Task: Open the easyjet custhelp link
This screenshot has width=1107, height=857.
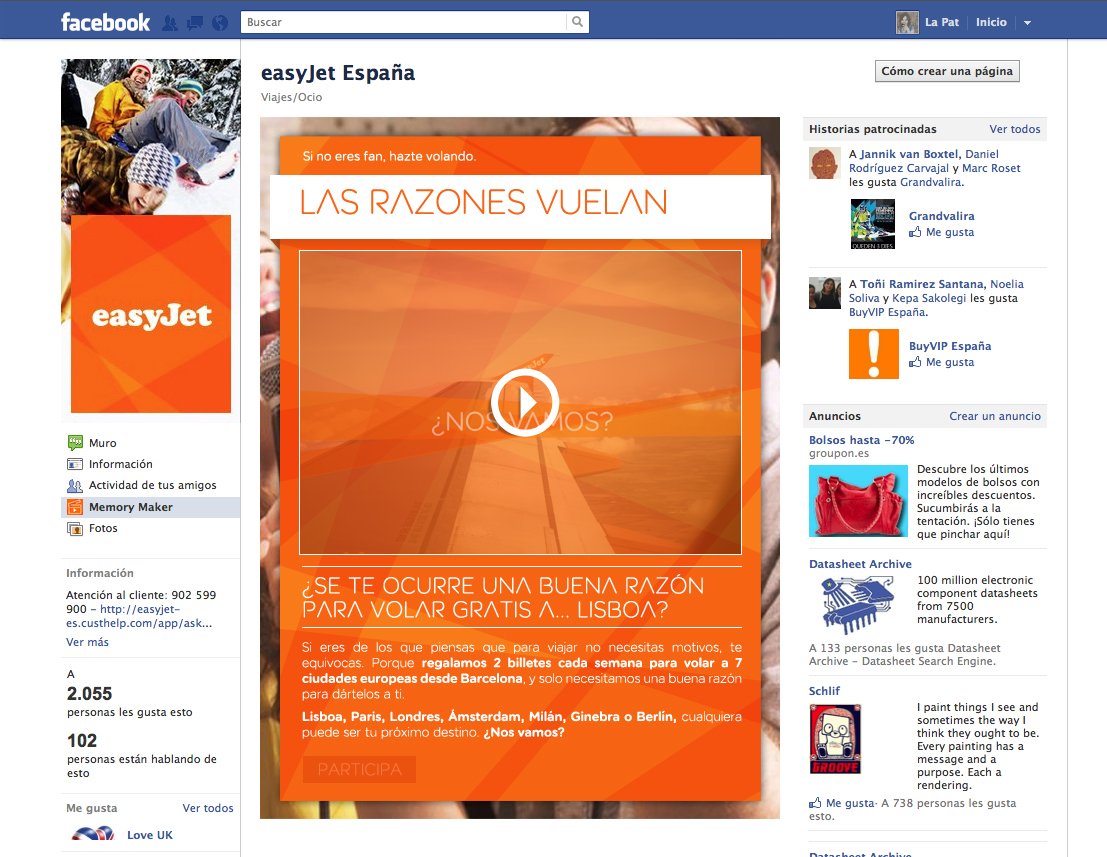Action: tap(140, 616)
